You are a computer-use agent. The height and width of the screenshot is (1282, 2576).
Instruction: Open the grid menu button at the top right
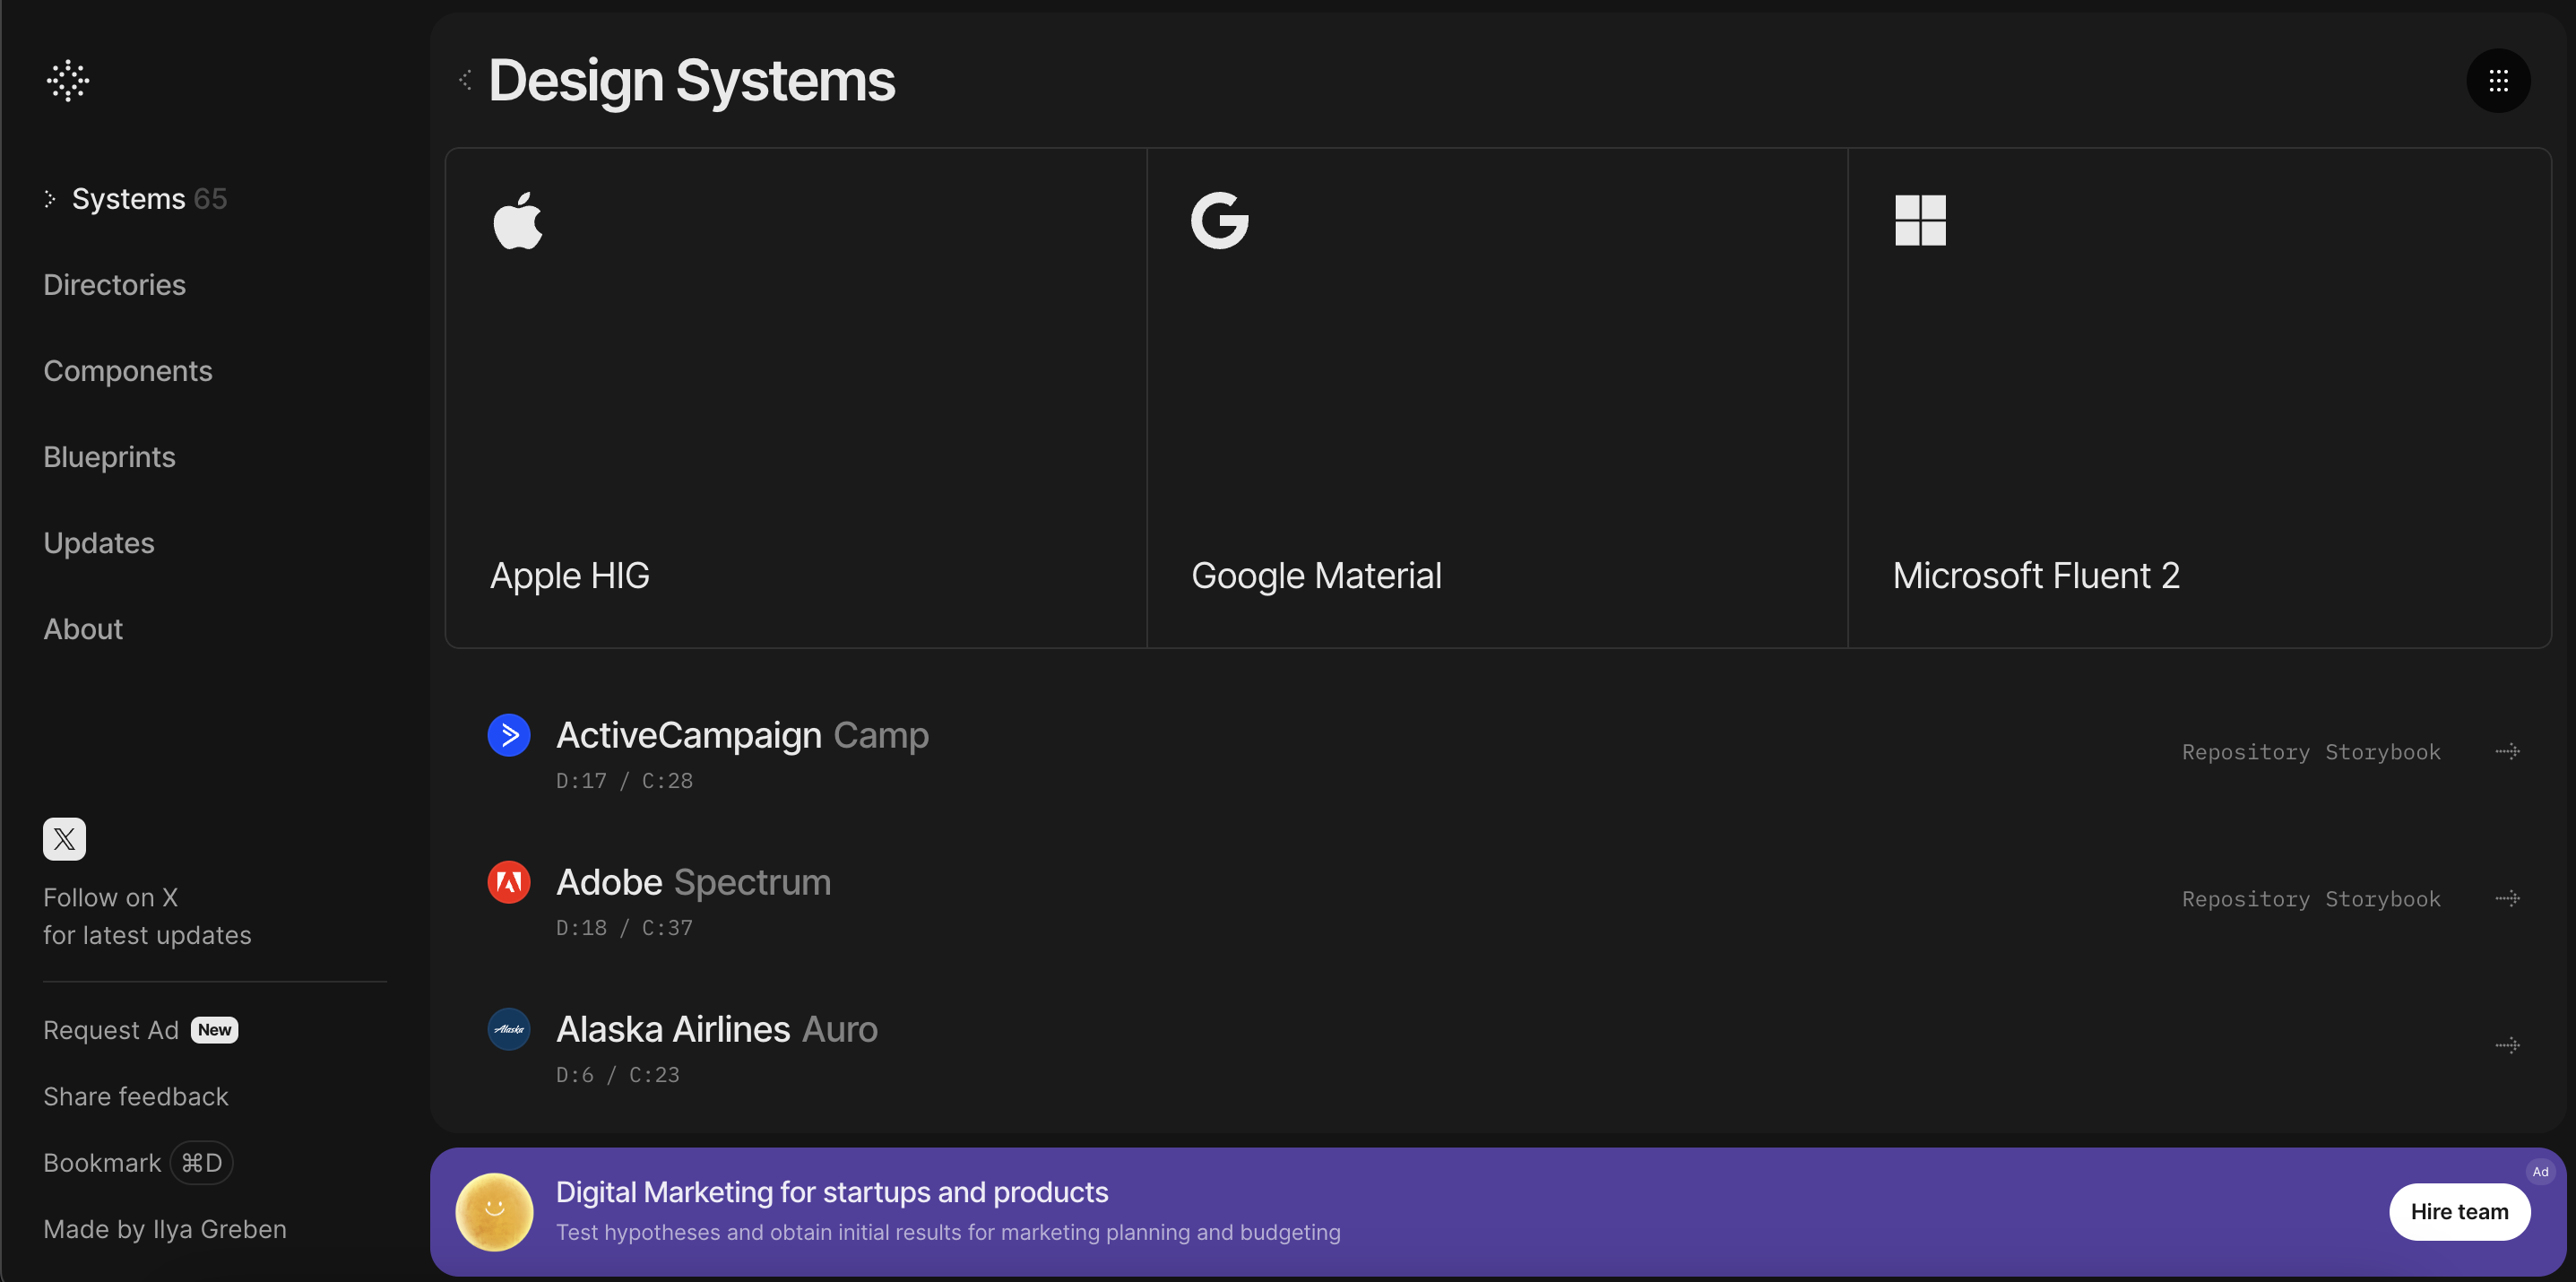pos(2498,80)
